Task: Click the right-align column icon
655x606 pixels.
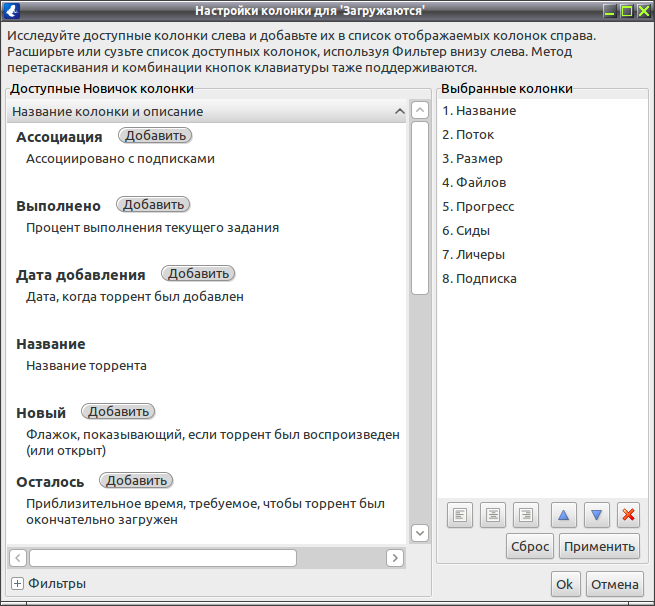Action: tap(526, 515)
